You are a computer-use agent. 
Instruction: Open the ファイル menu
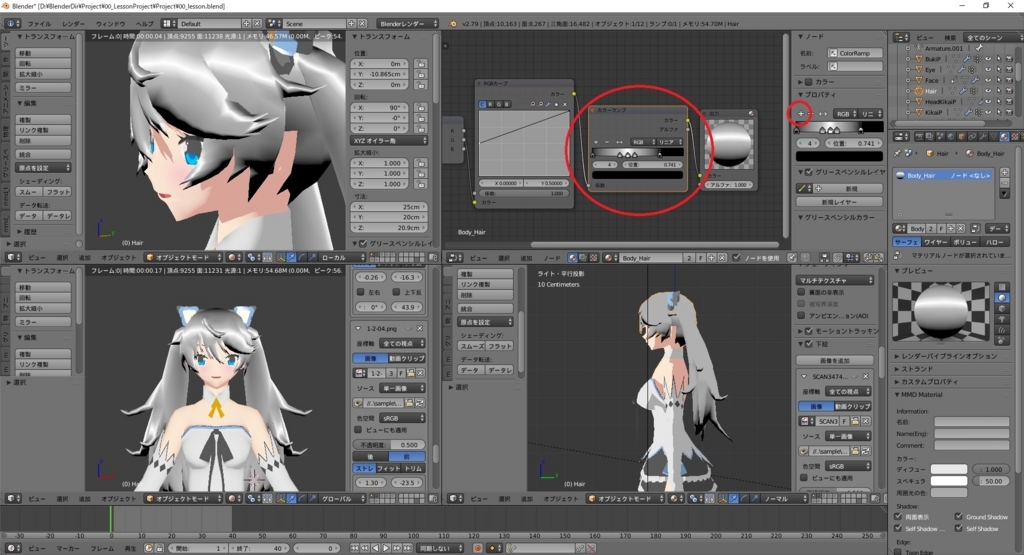coord(39,24)
